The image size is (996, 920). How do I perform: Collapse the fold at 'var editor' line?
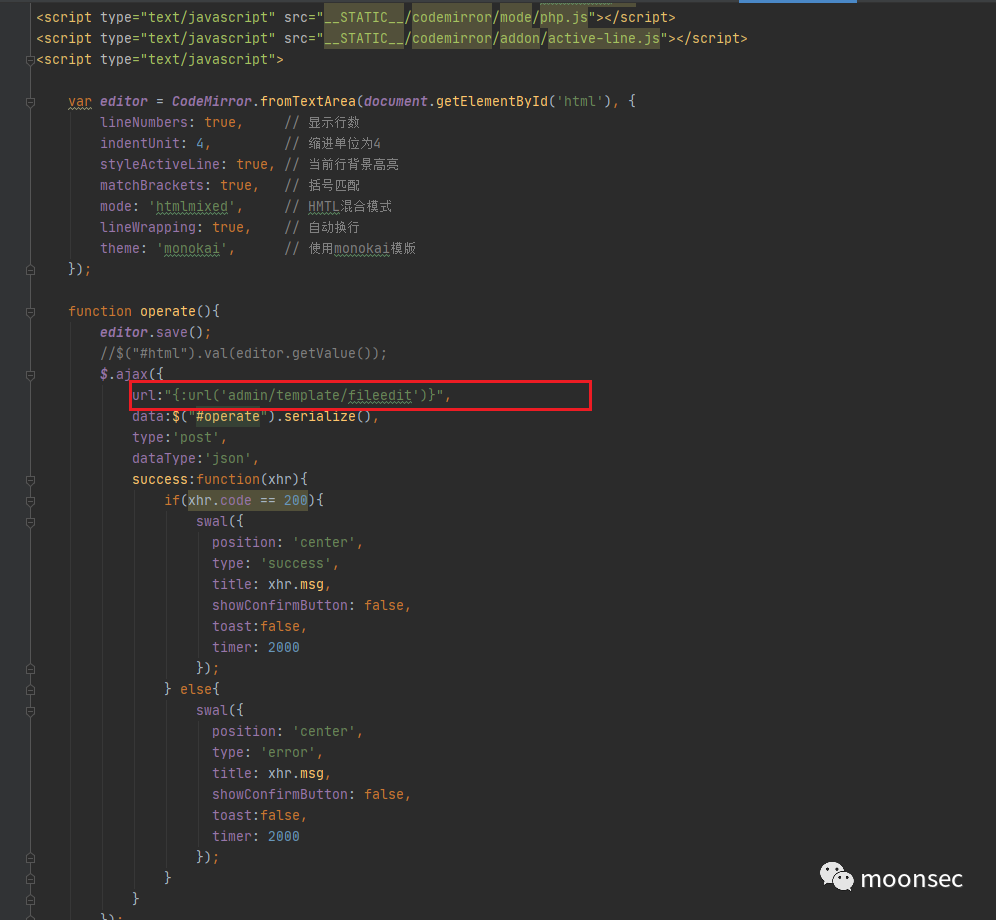tap(30, 102)
